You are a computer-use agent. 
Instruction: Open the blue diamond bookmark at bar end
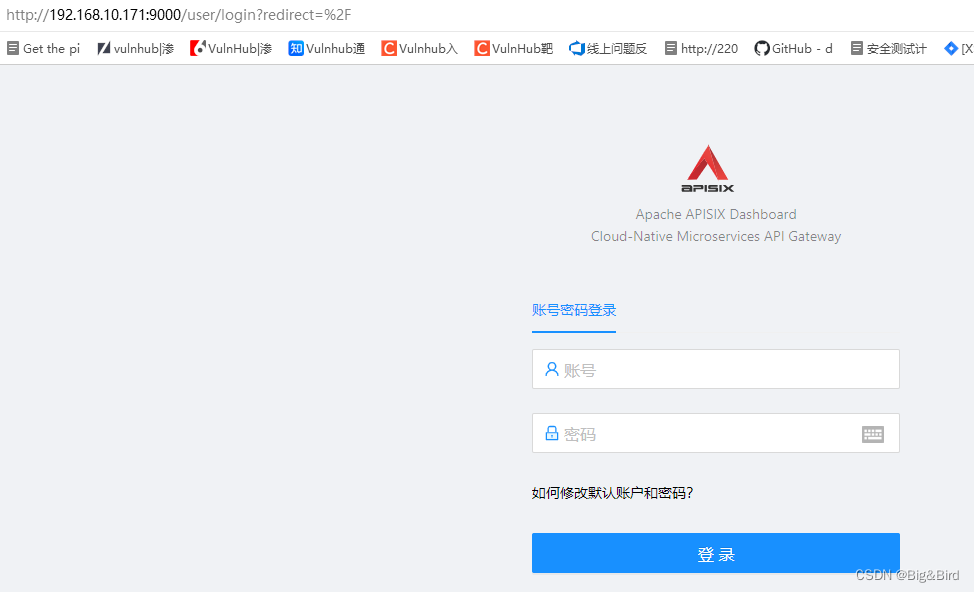click(958, 48)
